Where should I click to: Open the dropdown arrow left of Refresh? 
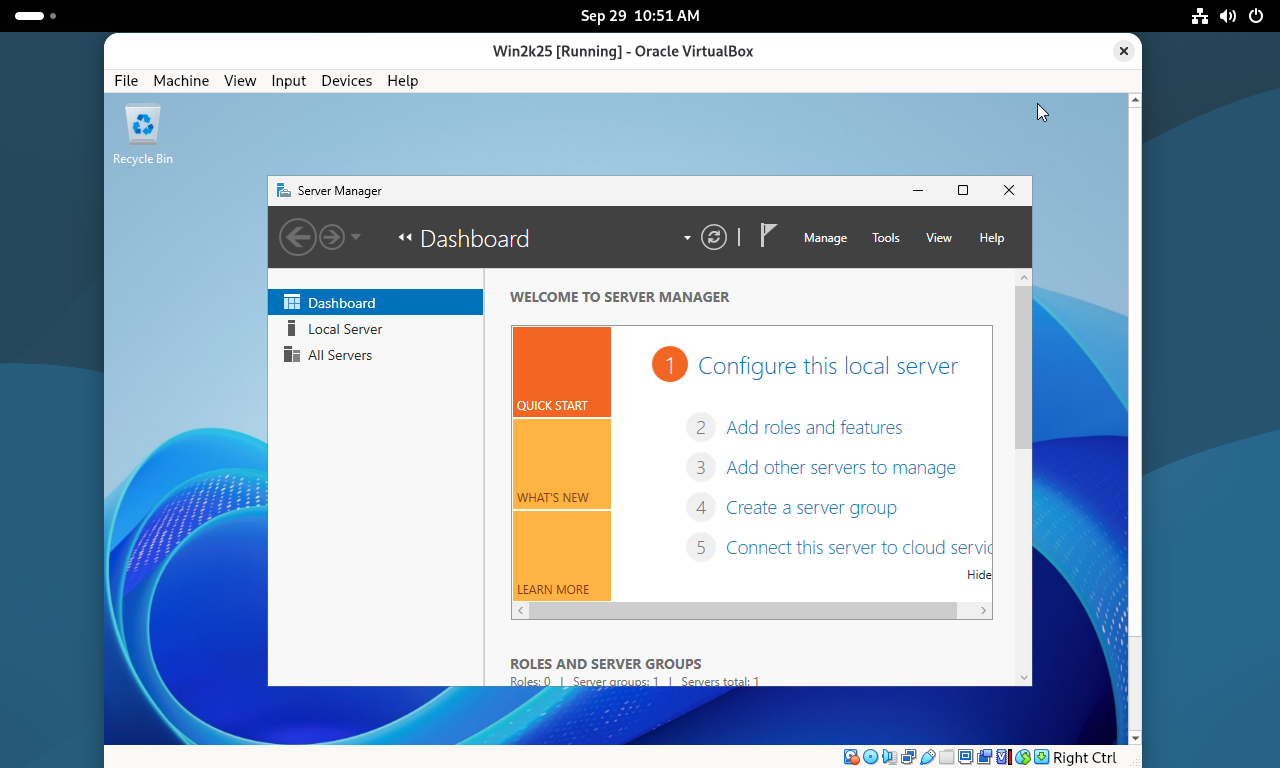[x=687, y=238]
